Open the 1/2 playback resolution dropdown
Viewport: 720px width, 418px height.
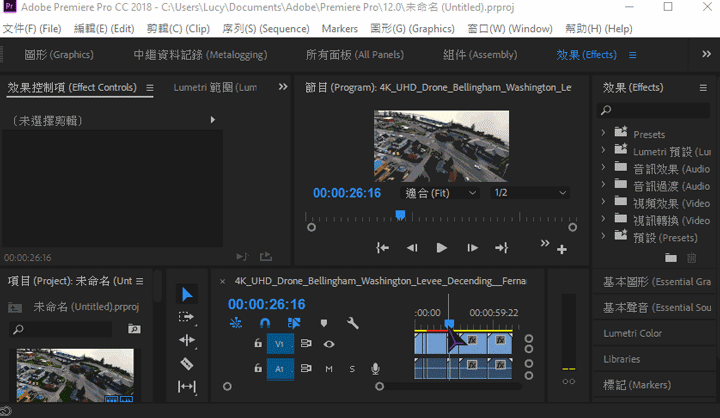click(x=530, y=192)
